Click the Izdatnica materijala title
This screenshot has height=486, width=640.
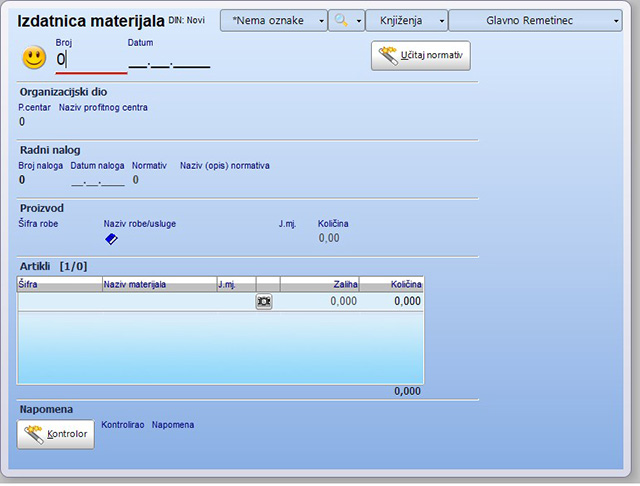[91, 21]
